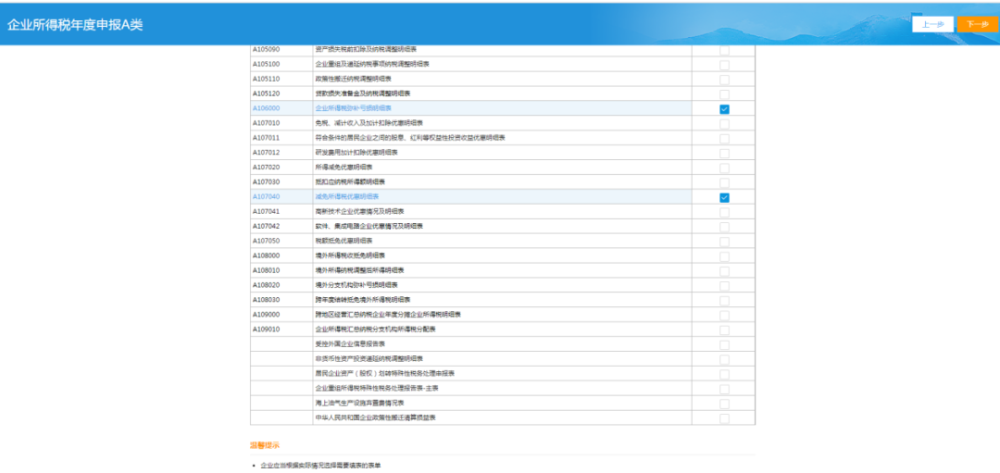
Task: Check the A109010 branch allocation checkbox
Action: [x=724, y=330]
